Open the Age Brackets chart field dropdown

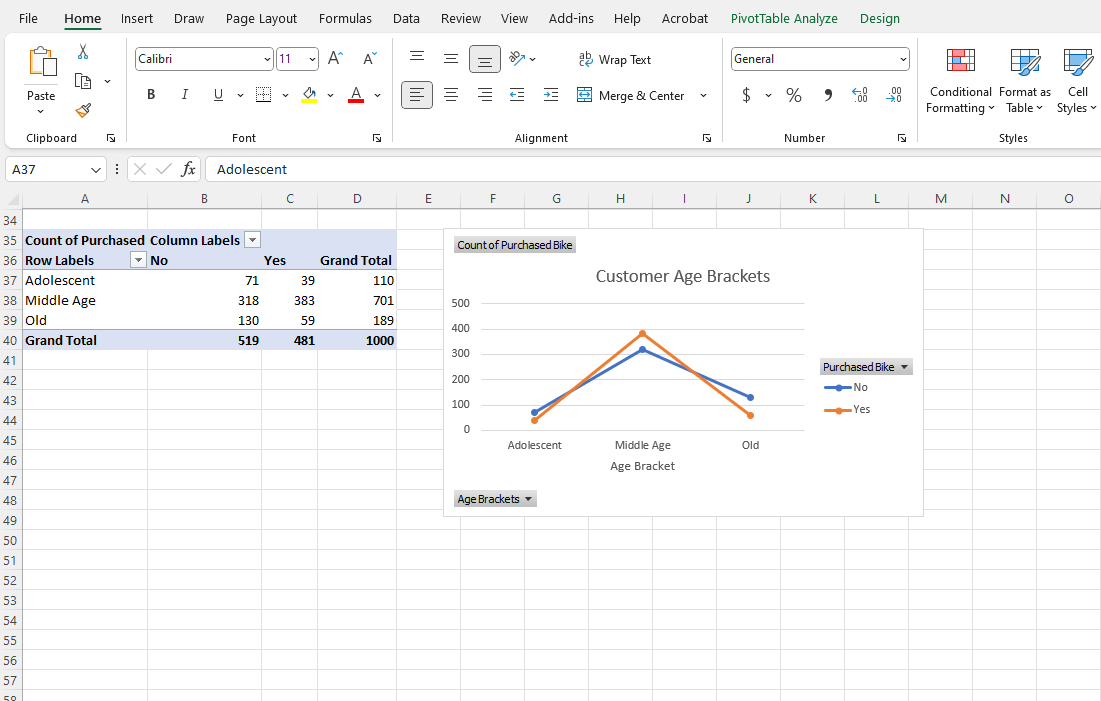(530, 498)
